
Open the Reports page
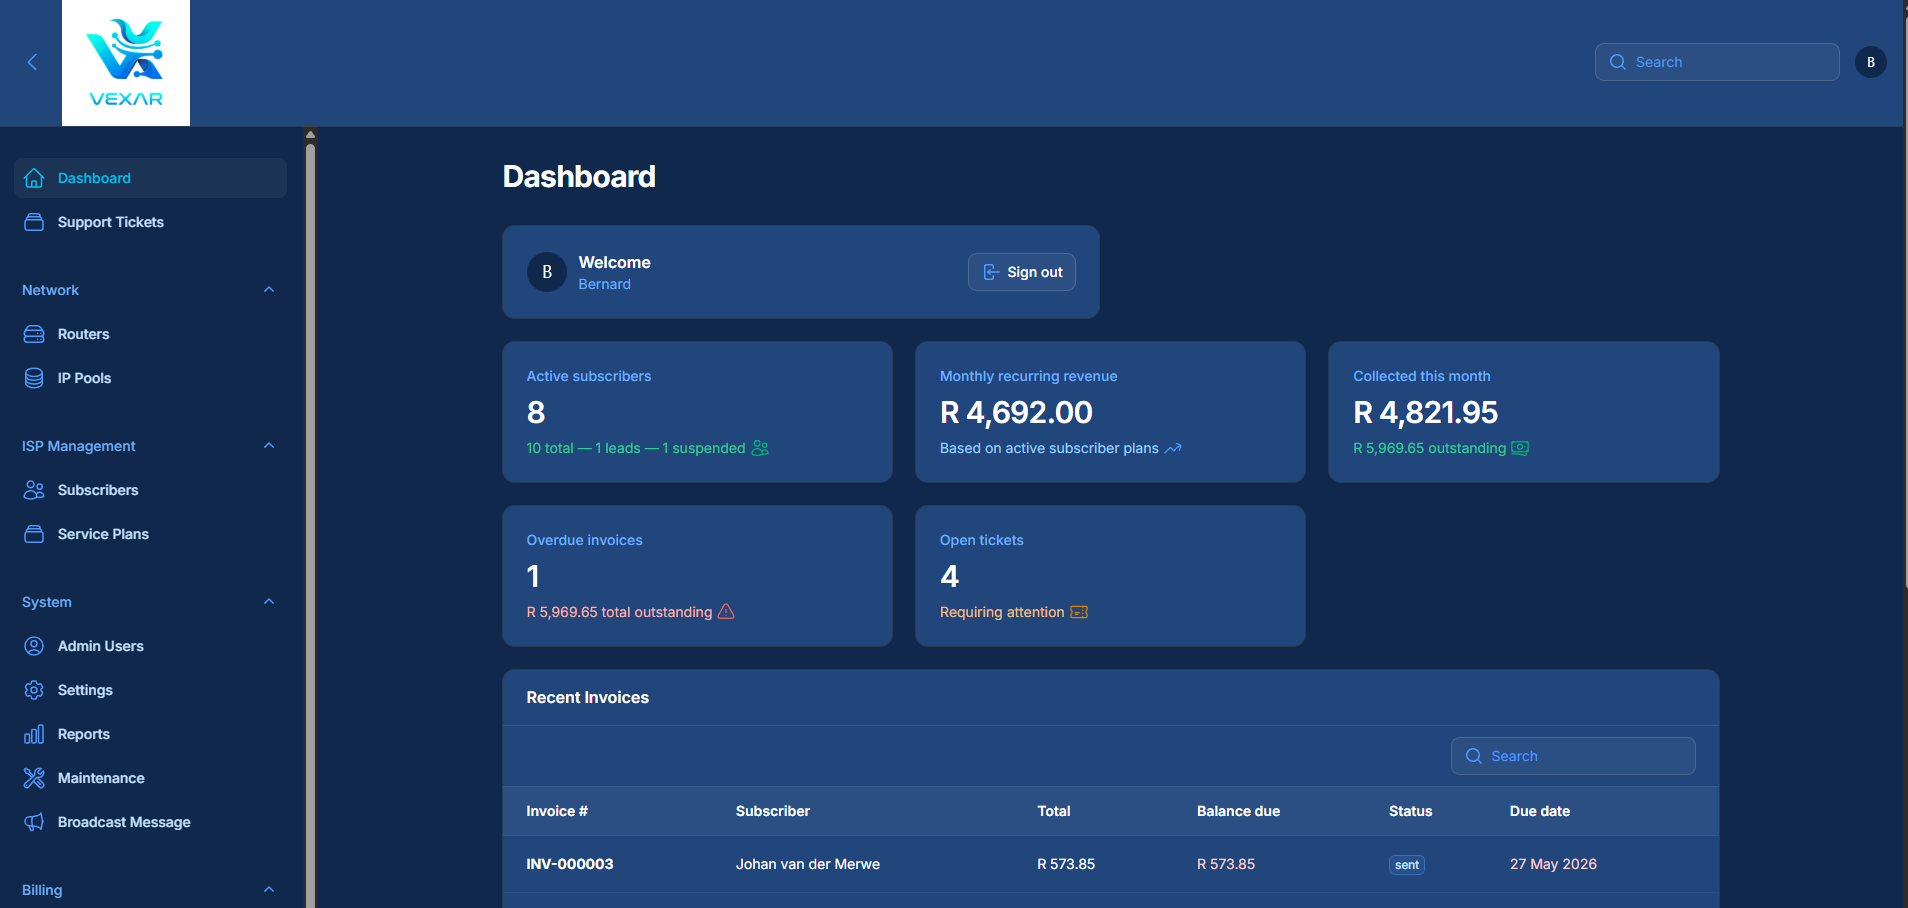pos(150,734)
